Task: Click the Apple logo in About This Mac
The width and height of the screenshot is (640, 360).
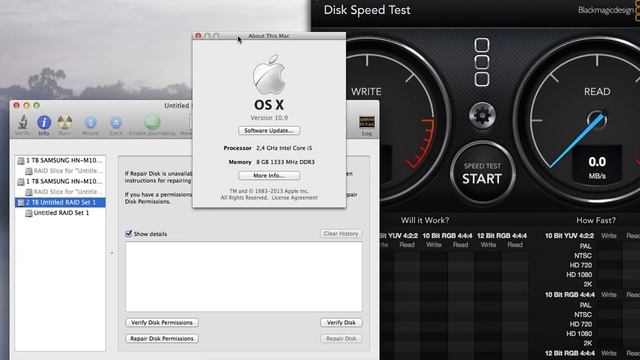Action: (x=269, y=75)
